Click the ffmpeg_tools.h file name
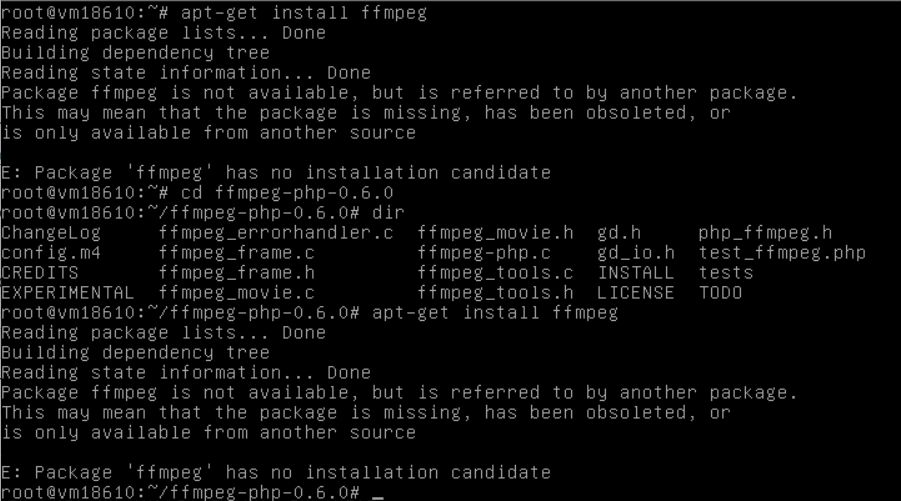The height and width of the screenshot is (501, 901). (x=495, y=292)
